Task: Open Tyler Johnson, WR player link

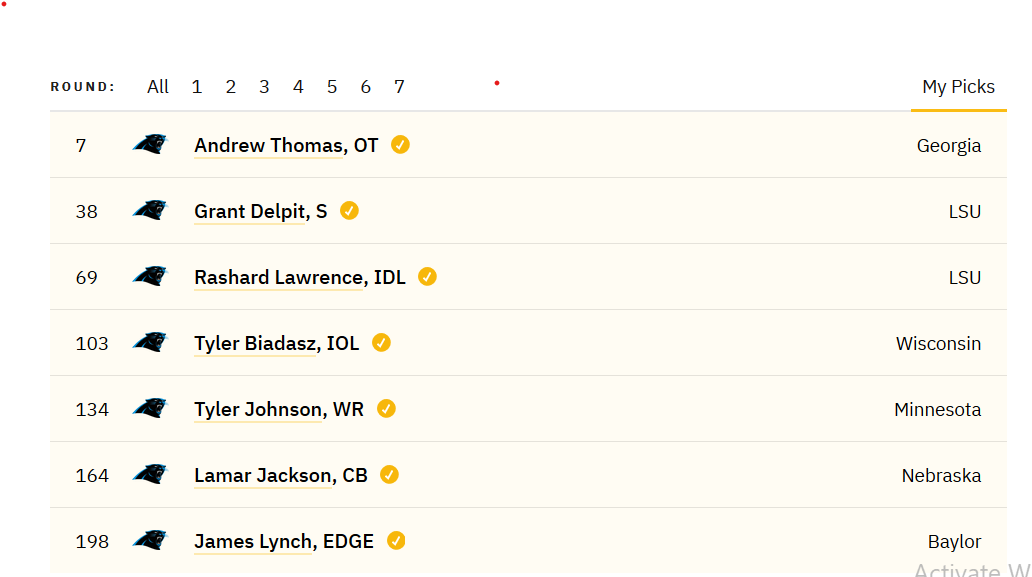Action: (279, 409)
